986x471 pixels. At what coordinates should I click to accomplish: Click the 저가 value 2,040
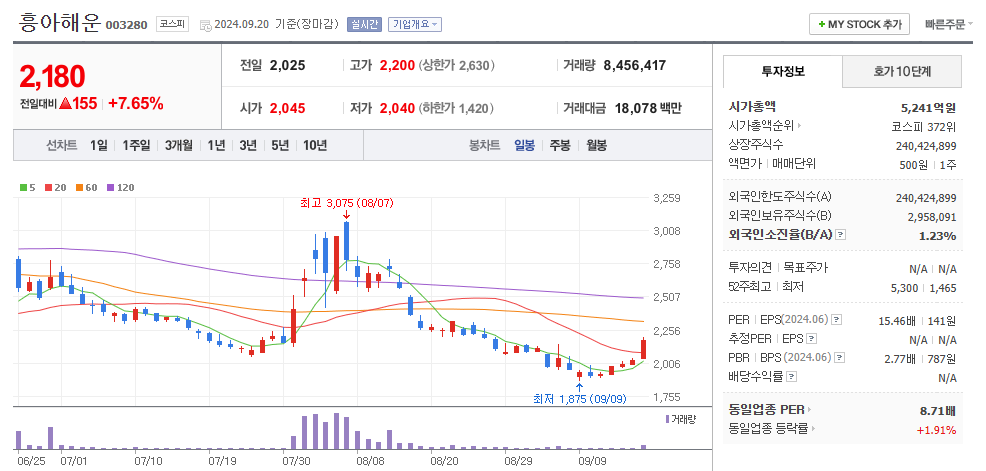[x=397, y=108]
